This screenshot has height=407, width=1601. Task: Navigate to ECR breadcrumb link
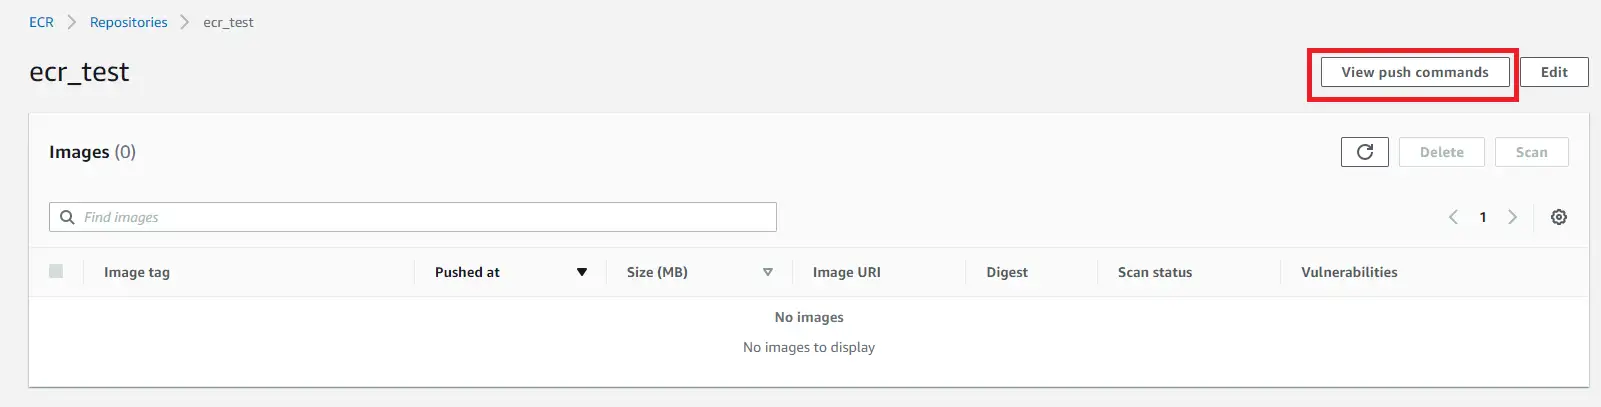41,22
